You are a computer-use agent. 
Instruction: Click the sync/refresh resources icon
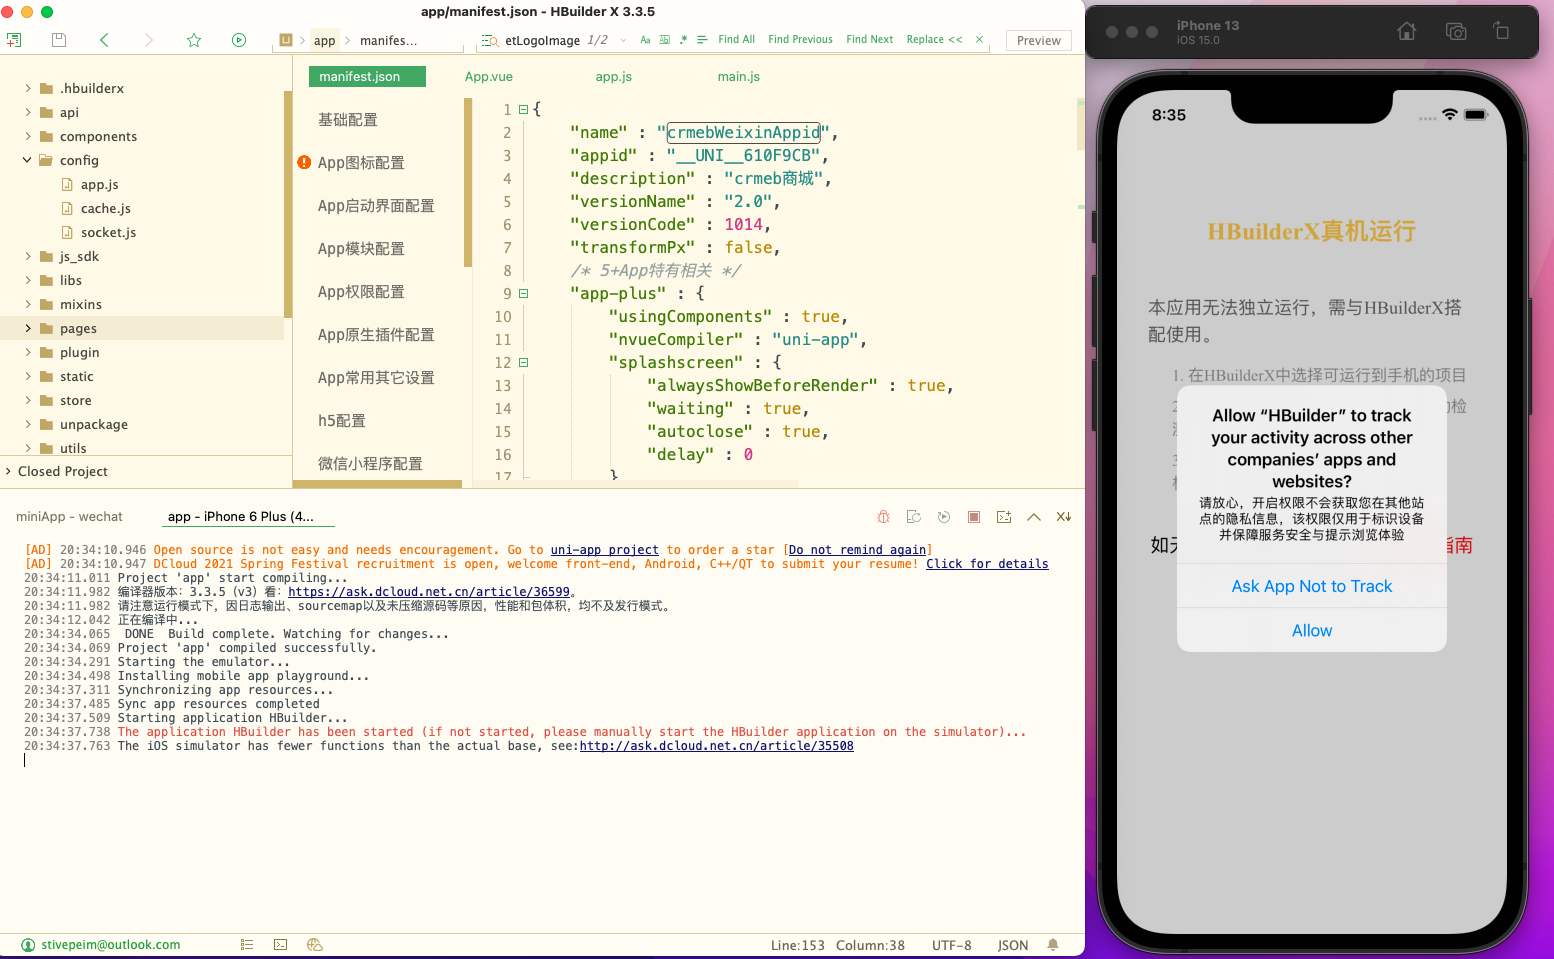point(913,516)
